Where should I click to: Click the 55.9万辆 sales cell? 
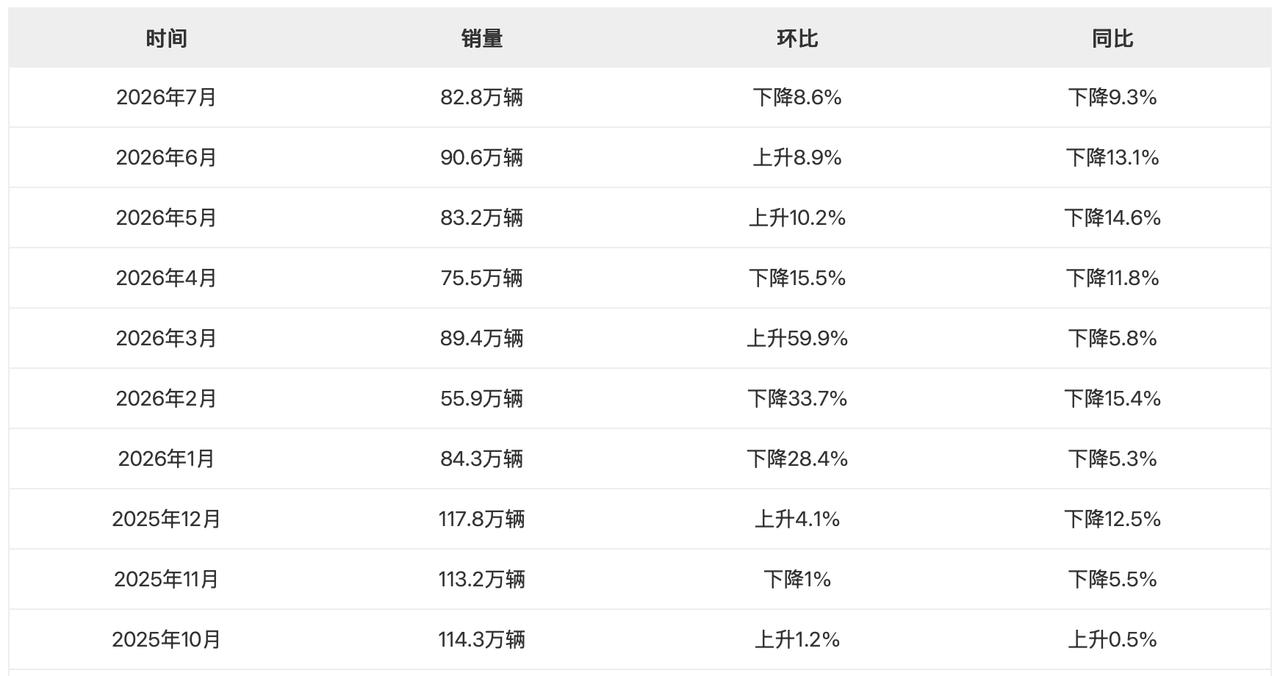pos(481,398)
